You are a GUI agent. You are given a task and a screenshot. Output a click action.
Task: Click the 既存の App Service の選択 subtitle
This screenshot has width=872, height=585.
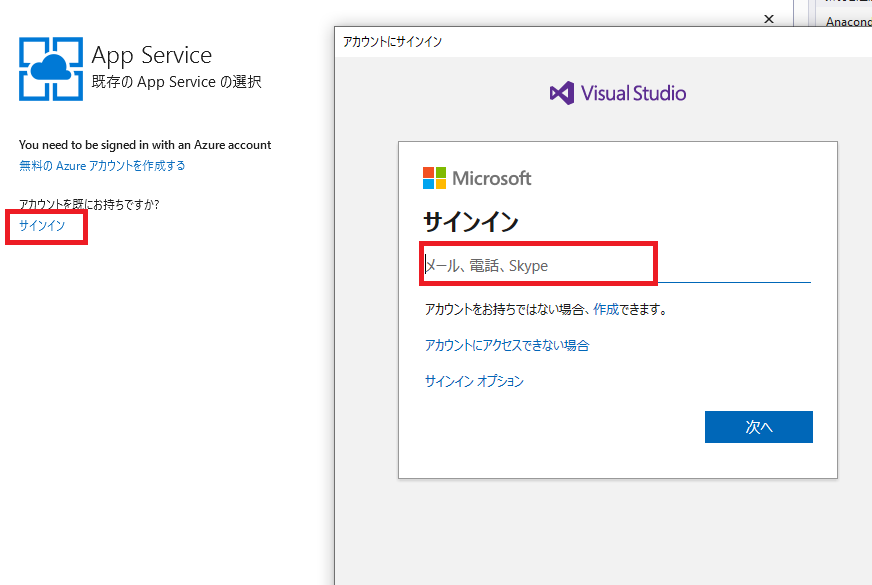click(176, 82)
